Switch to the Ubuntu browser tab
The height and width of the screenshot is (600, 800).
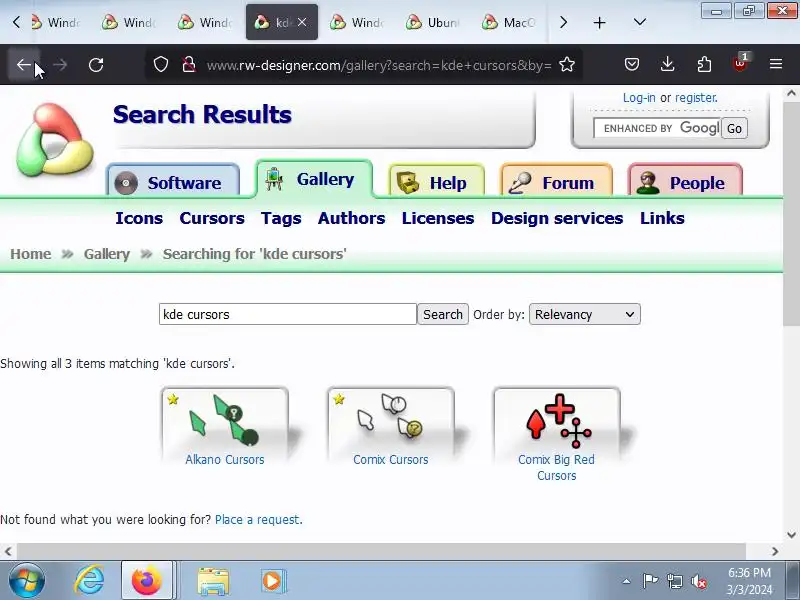[433, 22]
